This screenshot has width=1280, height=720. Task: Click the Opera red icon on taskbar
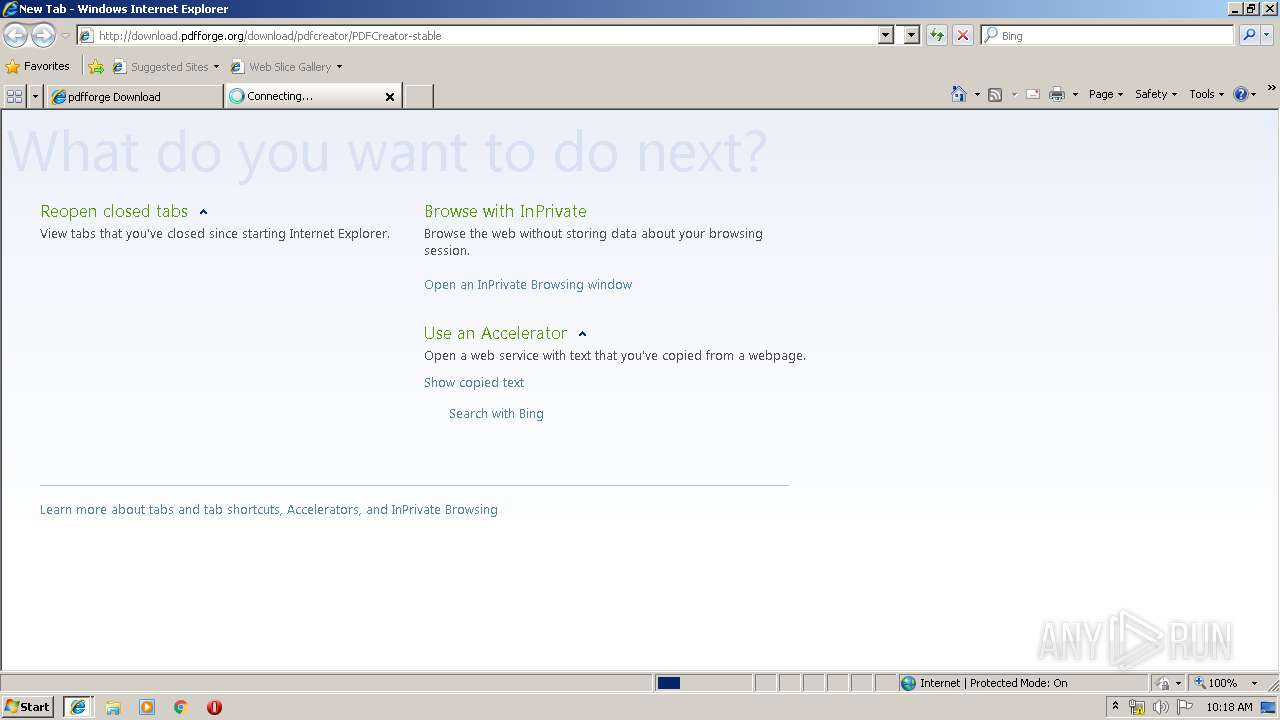point(214,707)
